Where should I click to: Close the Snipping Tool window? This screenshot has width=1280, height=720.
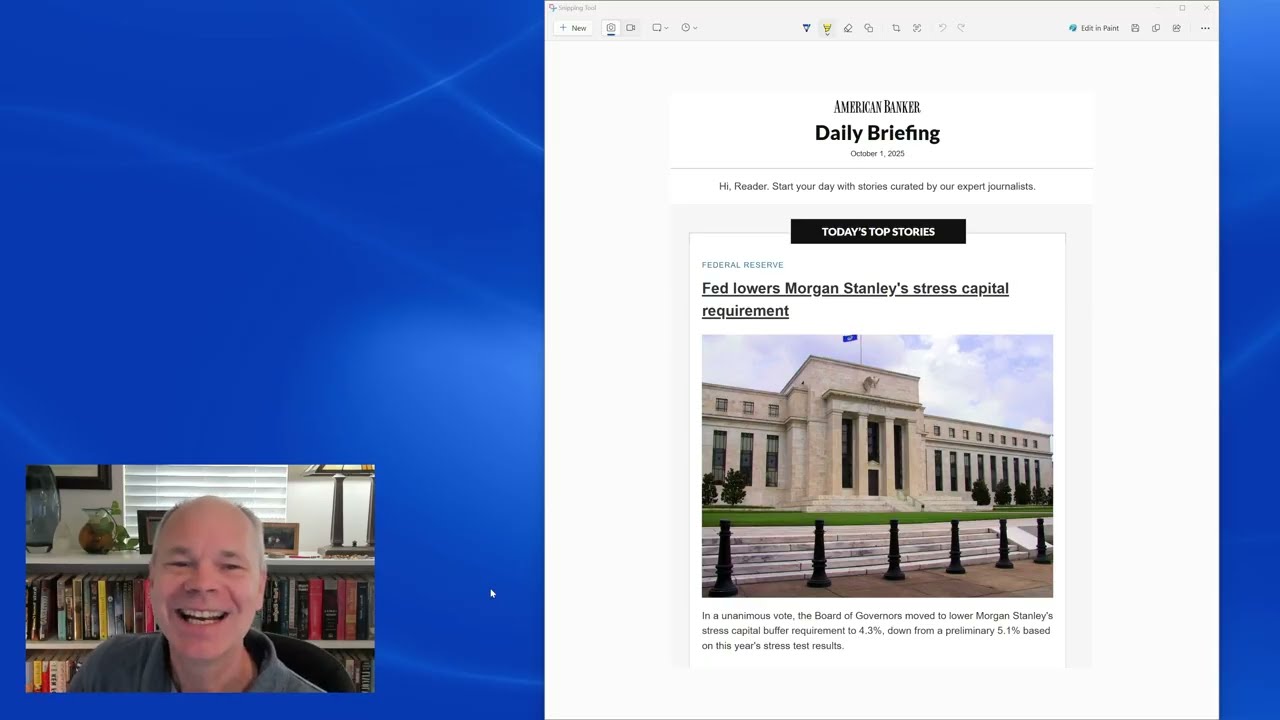coord(1206,8)
